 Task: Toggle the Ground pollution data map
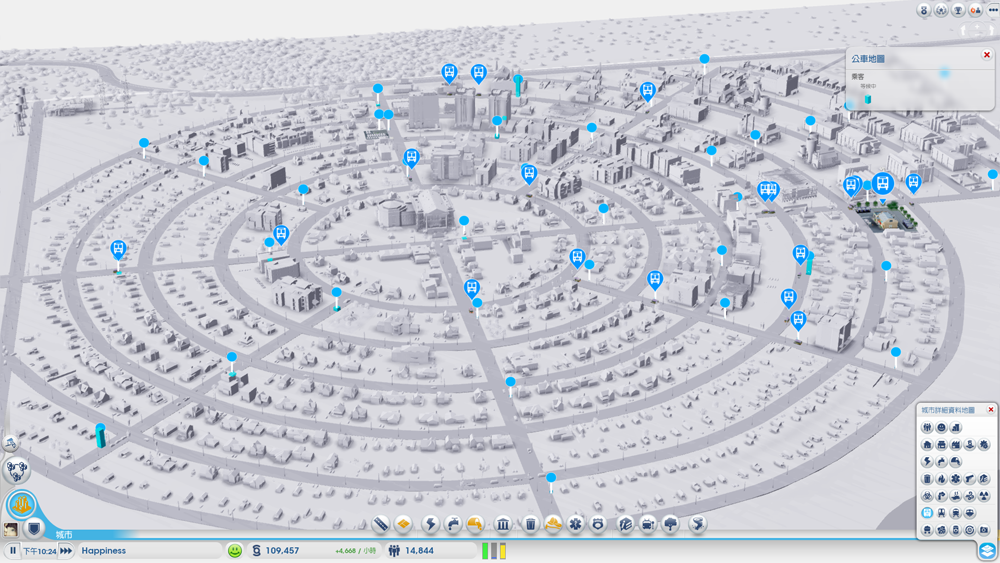click(x=955, y=496)
